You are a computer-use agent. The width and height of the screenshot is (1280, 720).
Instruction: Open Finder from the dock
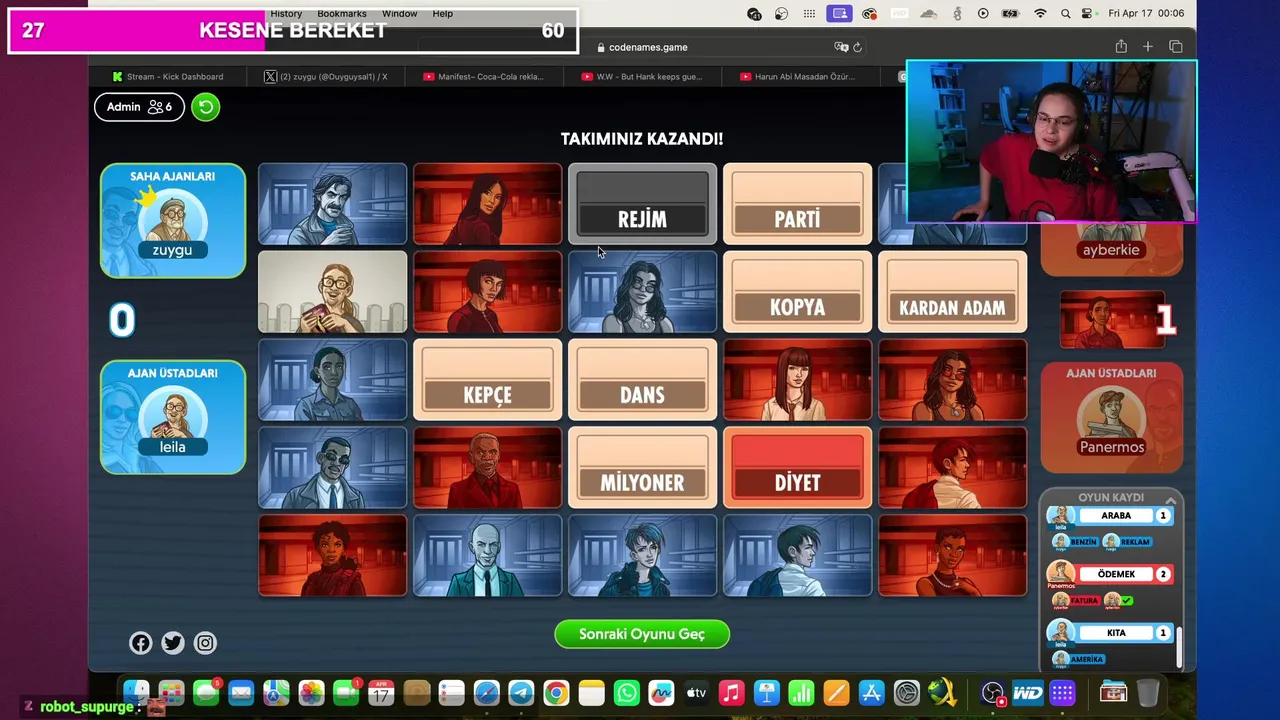[x=136, y=693]
